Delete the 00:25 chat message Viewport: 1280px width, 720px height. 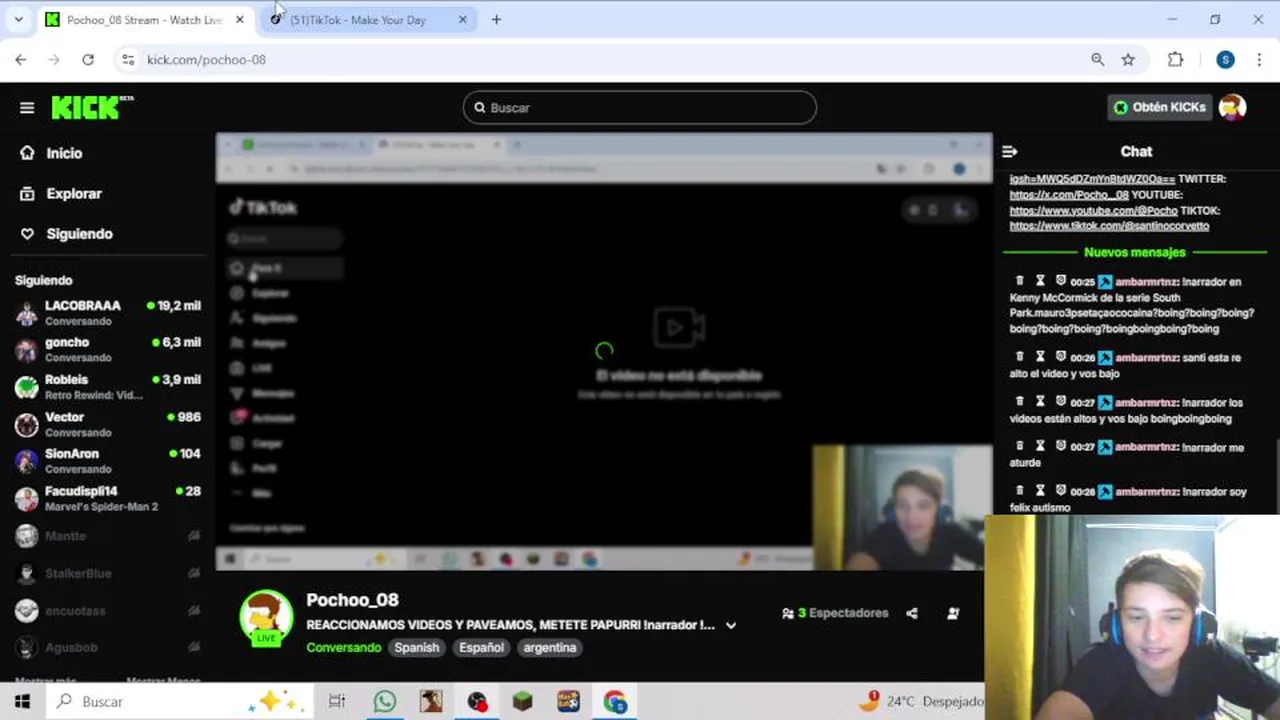click(1020, 281)
